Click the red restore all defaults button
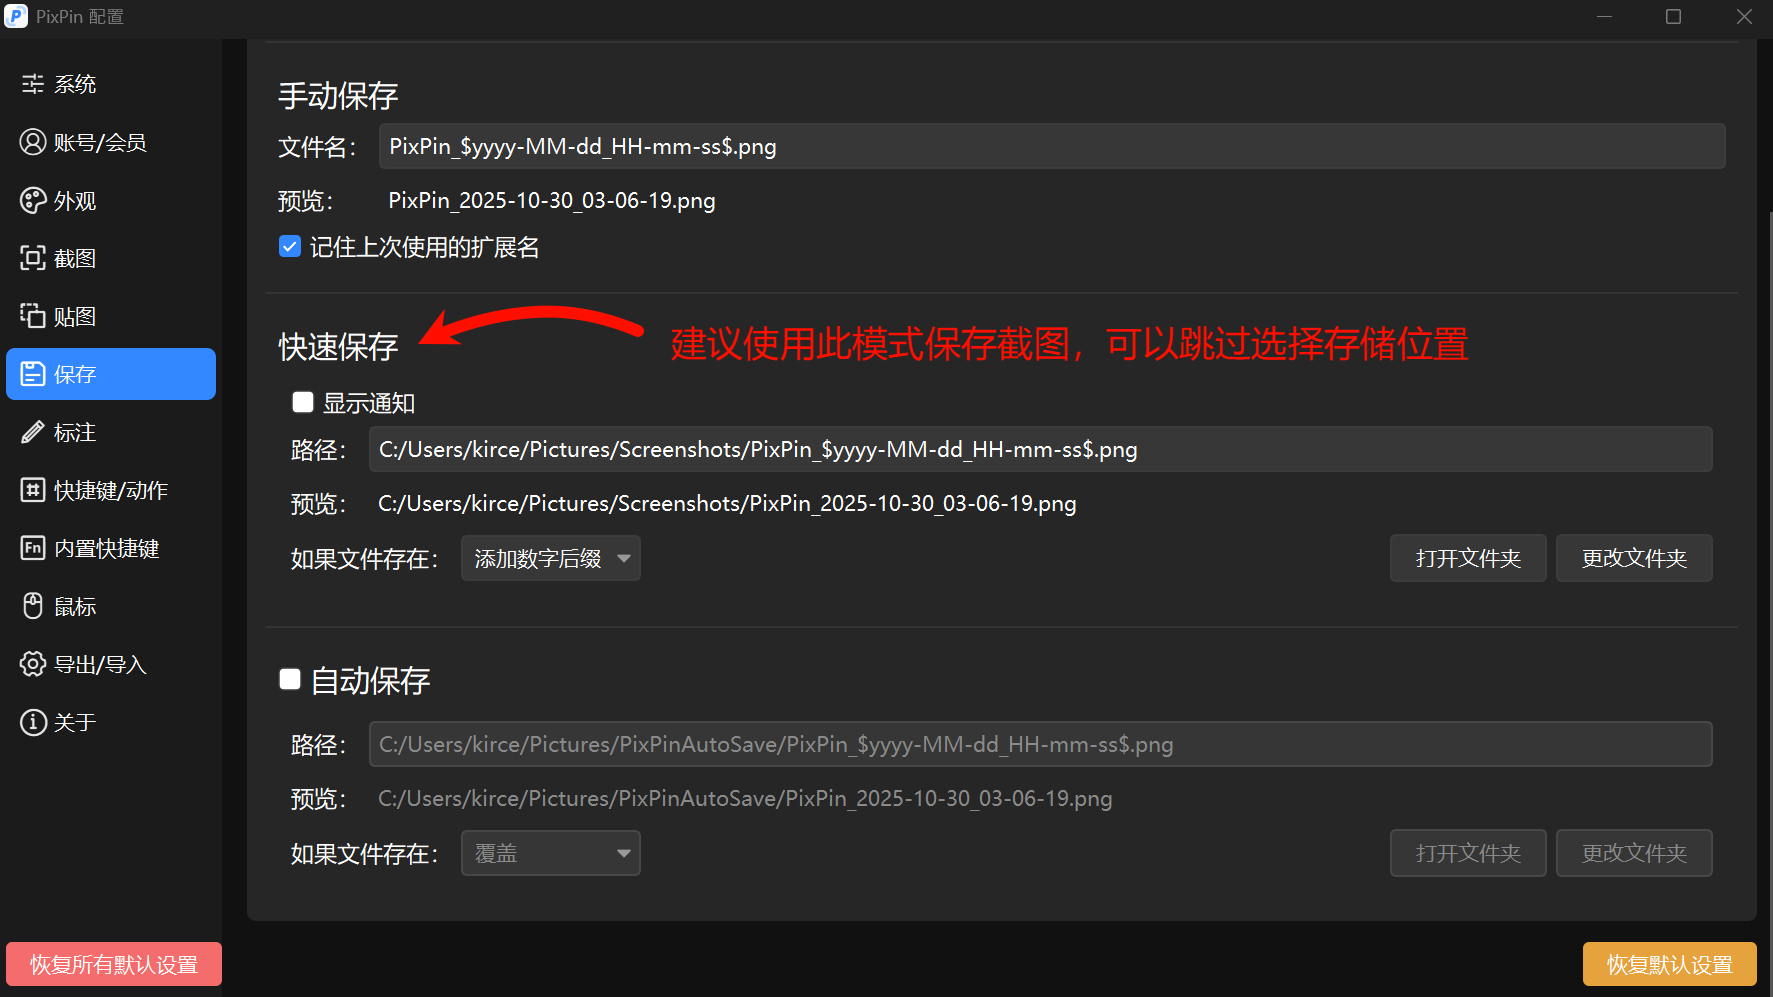The width and height of the screenshot is (1773, 997). 114,964
